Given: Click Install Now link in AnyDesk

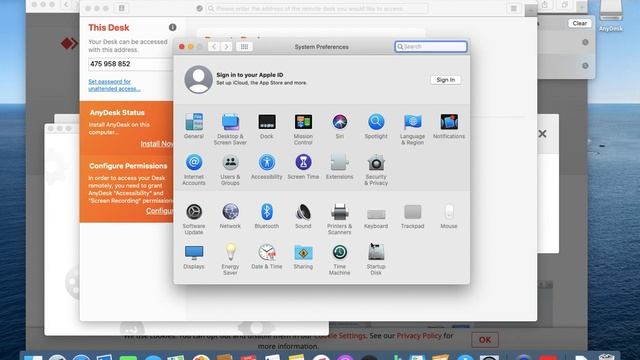Looking at the screenshot, I should (x=157, y=144).
